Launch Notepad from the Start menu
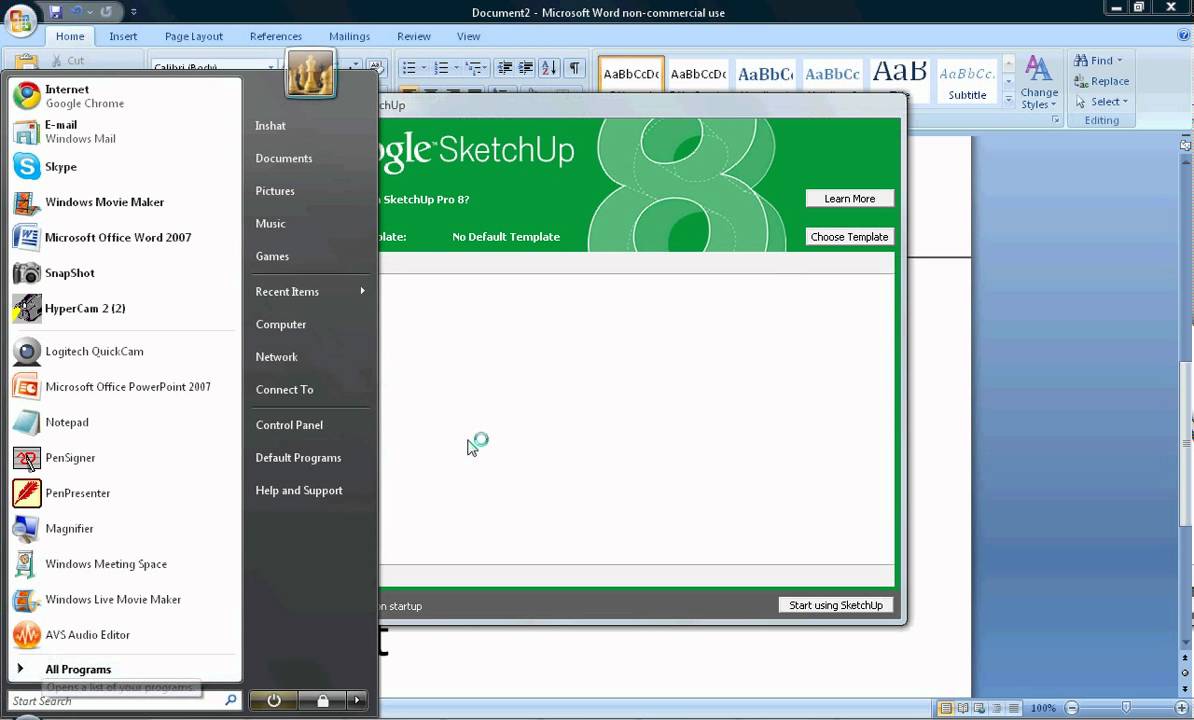Image resolution: width=1194 pixels, height=720 pixels. [125, 422]
